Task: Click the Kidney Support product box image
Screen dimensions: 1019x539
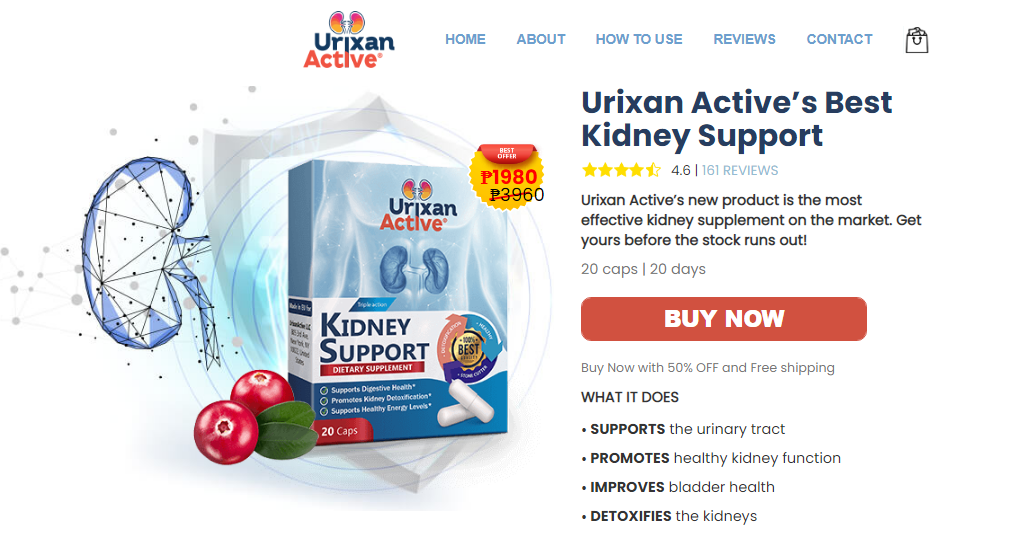Action: tap(398, 303)
